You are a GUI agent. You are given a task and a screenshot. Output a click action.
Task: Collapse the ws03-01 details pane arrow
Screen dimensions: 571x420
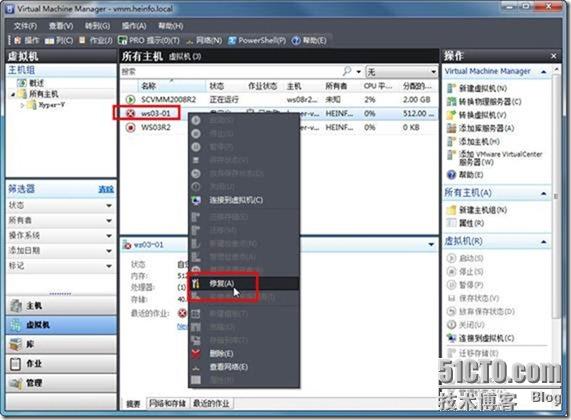point(431,244)
